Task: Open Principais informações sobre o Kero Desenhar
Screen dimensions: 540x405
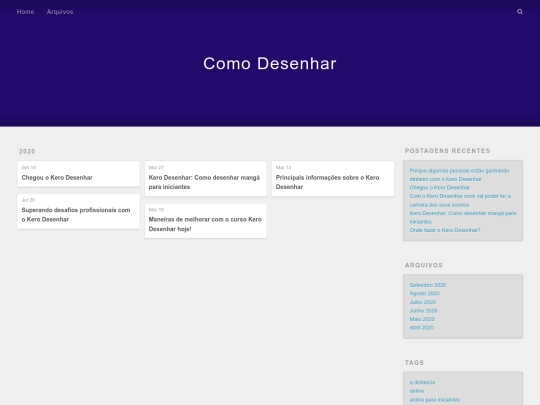Action: click(333, 179)
